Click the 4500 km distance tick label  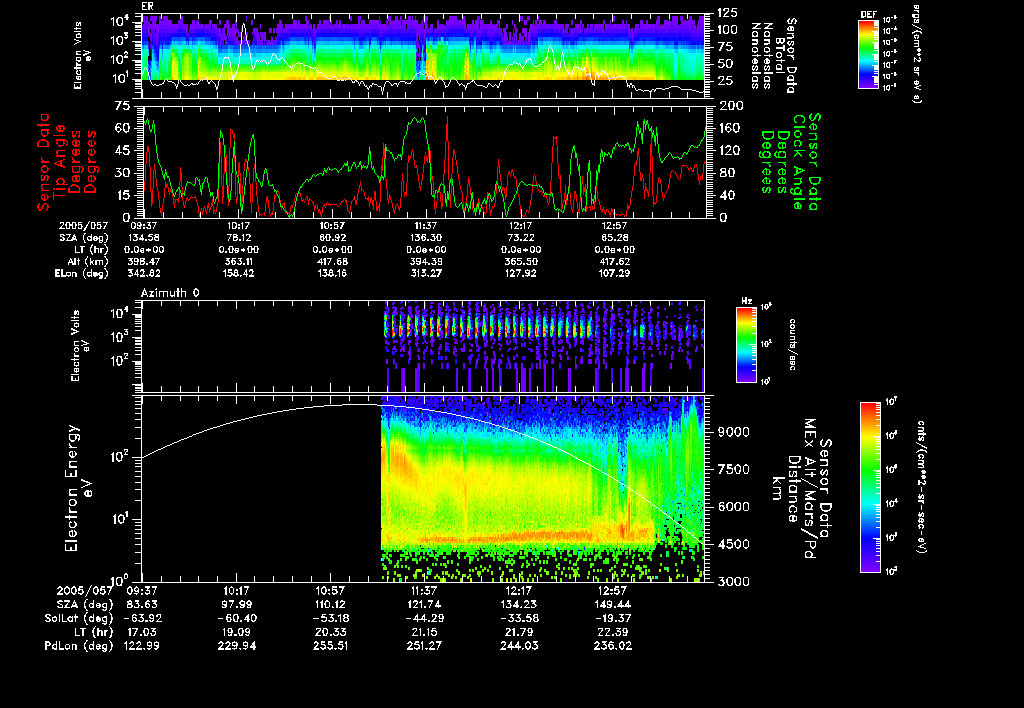(733, 544)
